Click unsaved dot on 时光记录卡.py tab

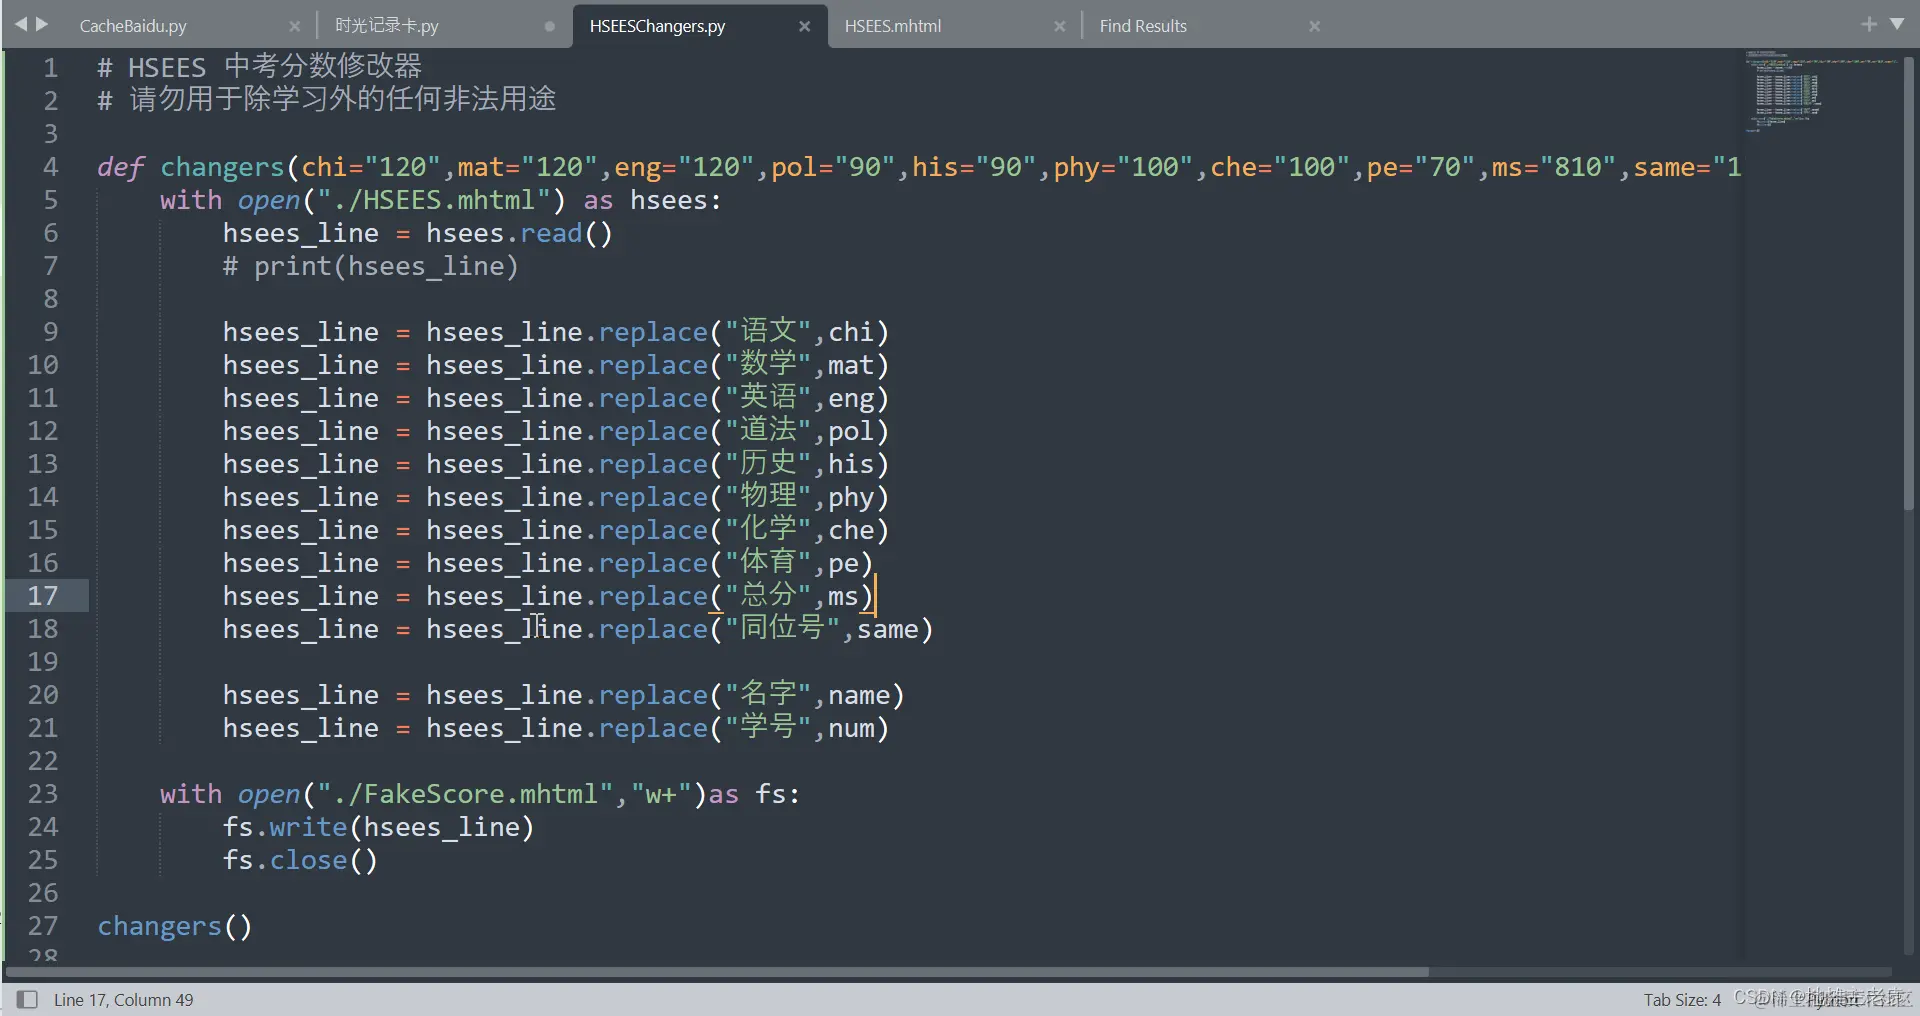pyautogui.click(x=549, y=26)
